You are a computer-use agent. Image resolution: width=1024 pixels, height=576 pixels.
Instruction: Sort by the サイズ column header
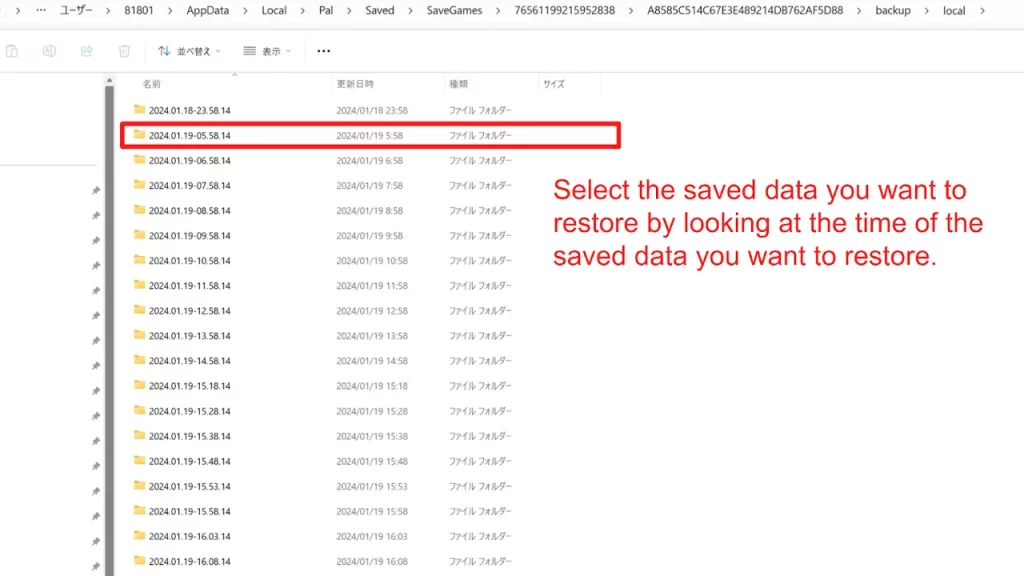click(554, 84)
